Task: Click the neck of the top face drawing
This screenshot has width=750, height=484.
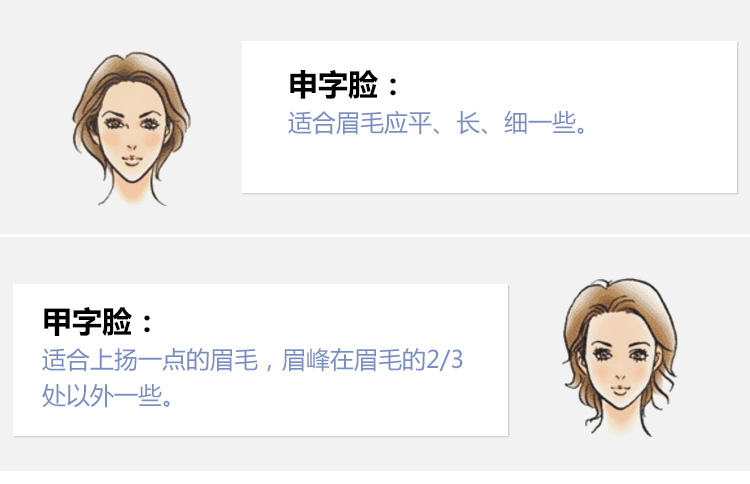Action: pos(132,193)
